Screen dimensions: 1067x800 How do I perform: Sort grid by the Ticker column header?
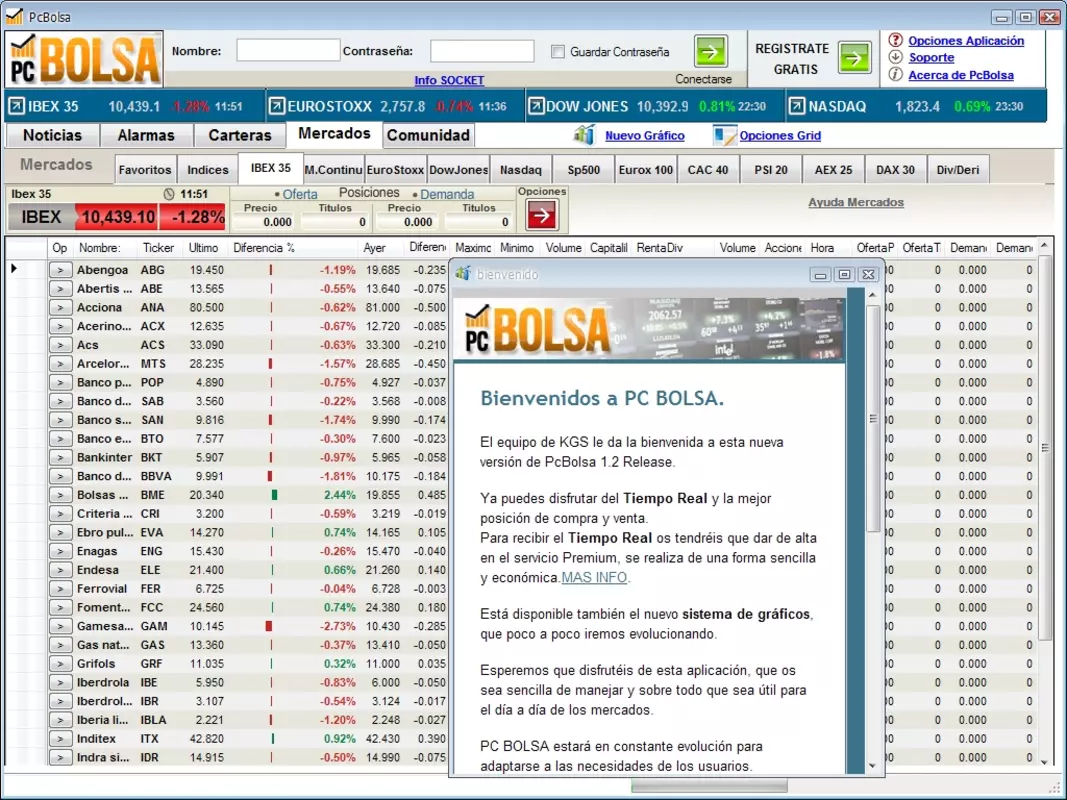point(158,248)
